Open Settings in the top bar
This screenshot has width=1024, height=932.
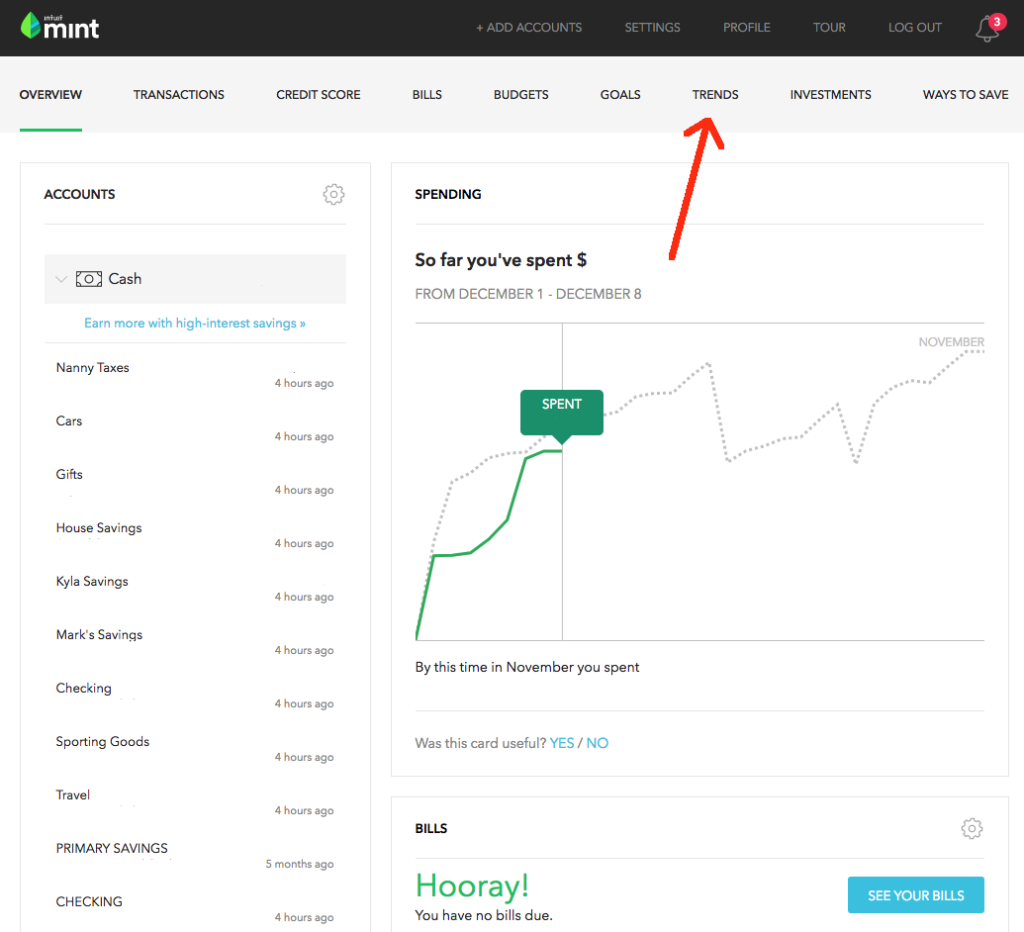pos(652,27)
